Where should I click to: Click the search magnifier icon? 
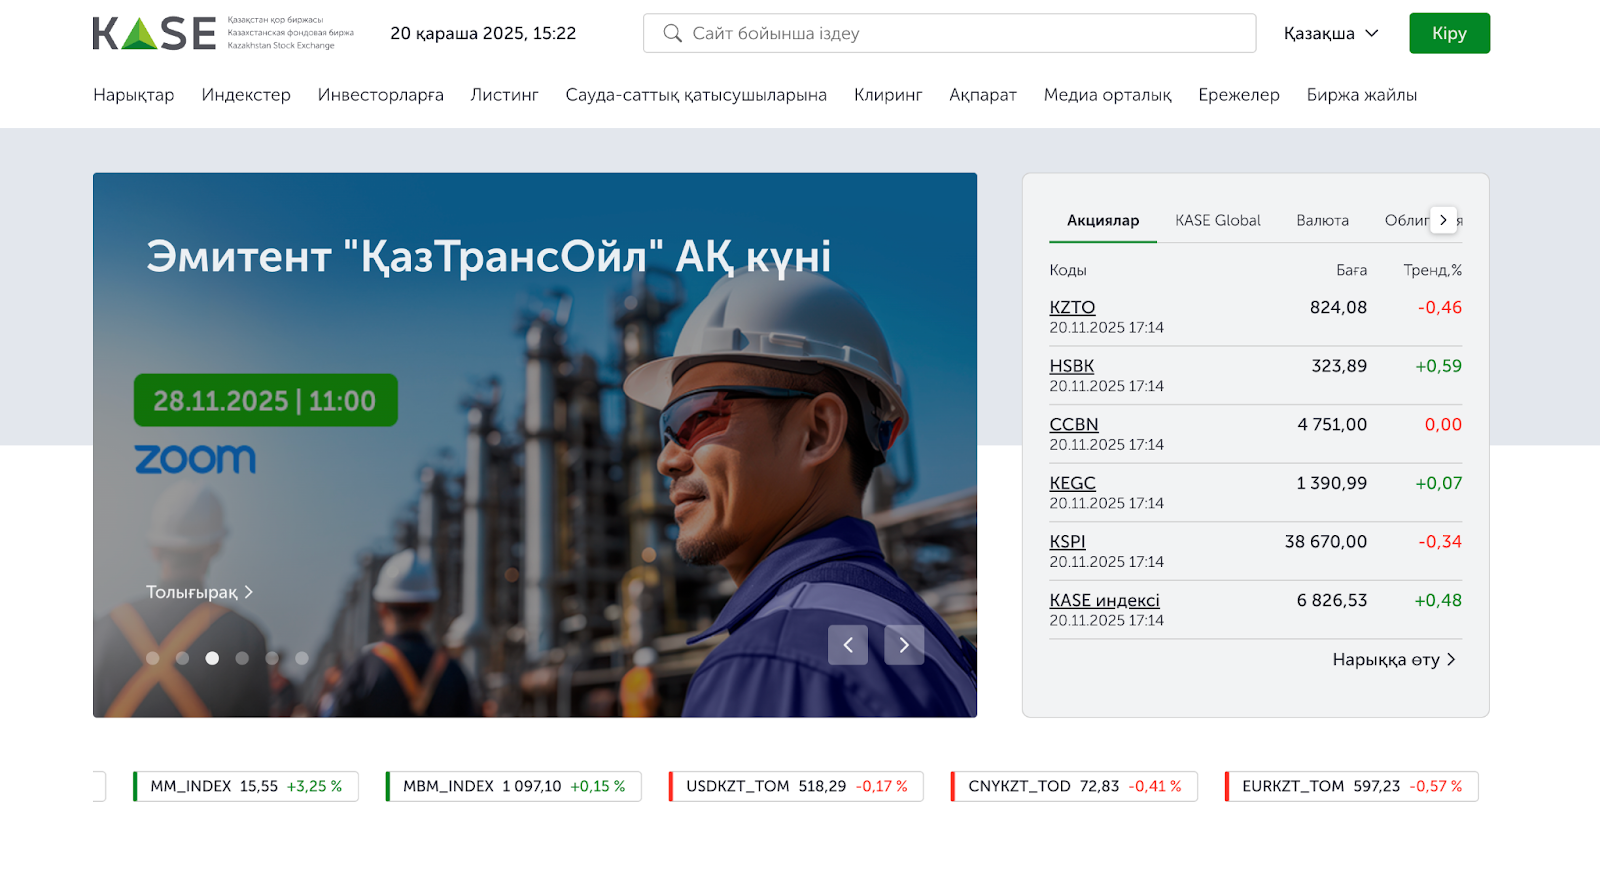point(673,33)
